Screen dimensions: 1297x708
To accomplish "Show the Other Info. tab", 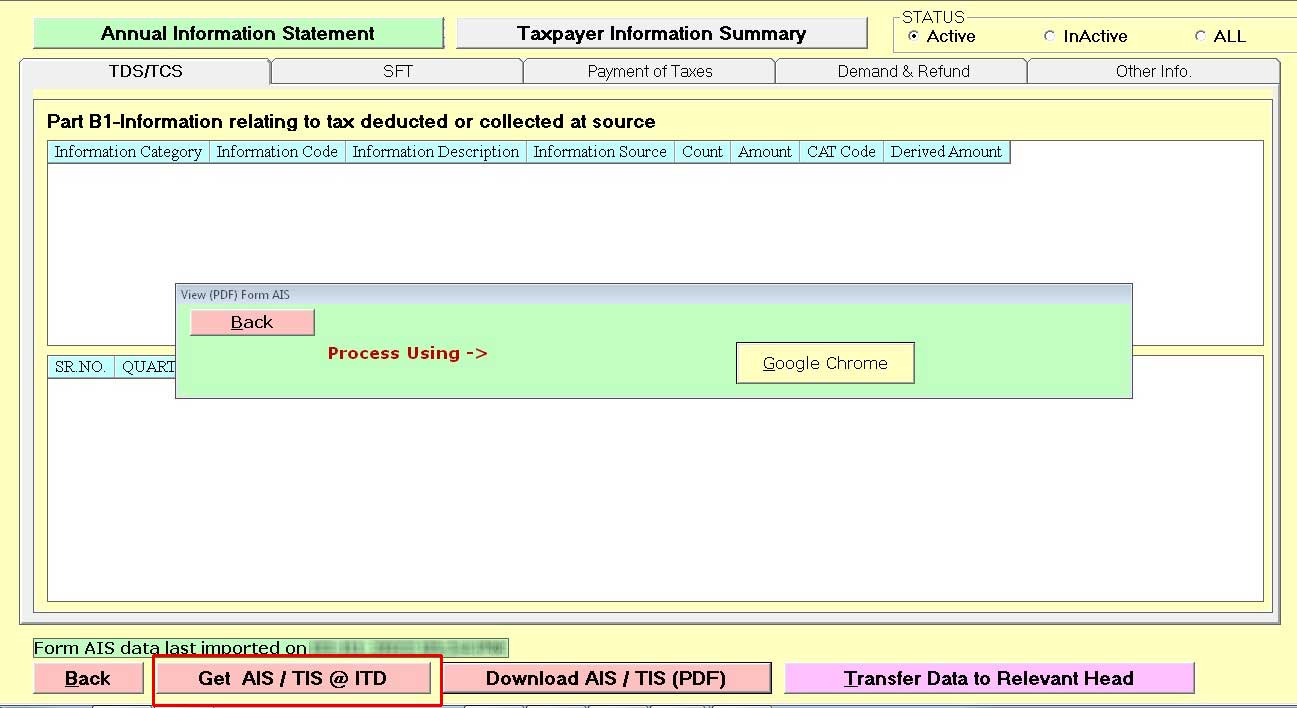I will coord(1153,72).
